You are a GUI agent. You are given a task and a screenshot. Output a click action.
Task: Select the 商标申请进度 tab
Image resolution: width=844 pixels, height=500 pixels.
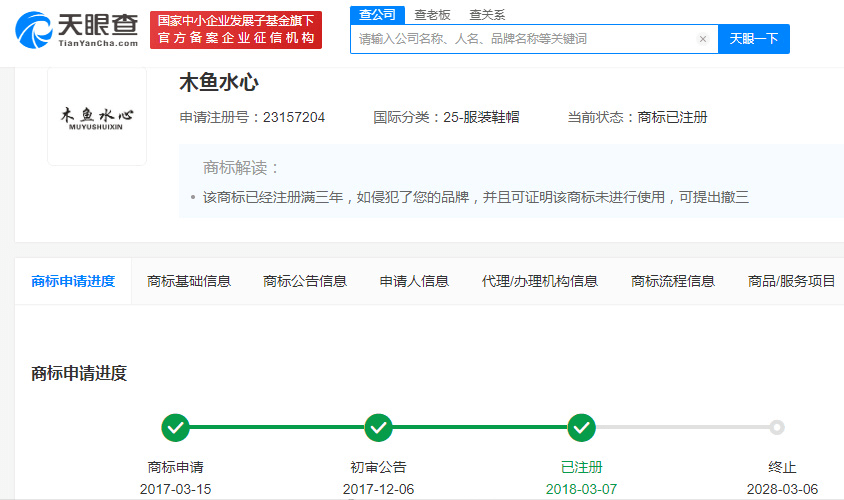(73, 281)
